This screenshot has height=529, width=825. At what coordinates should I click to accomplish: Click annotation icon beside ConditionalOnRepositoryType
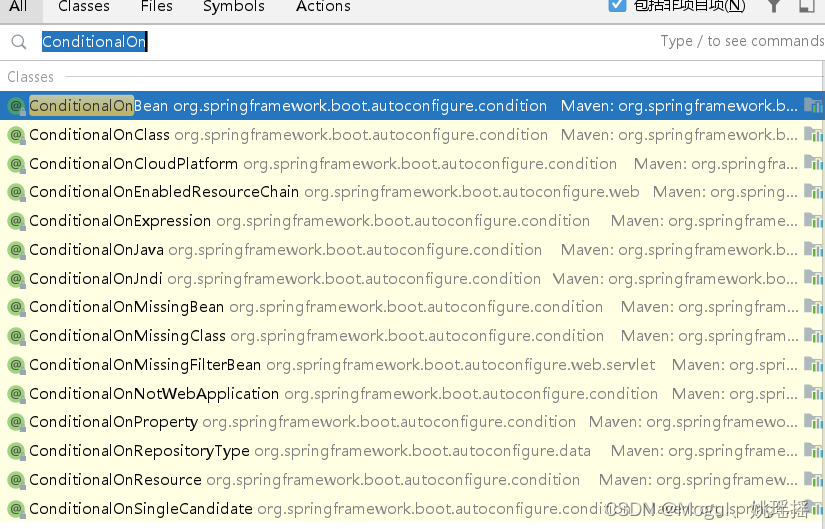16,452
